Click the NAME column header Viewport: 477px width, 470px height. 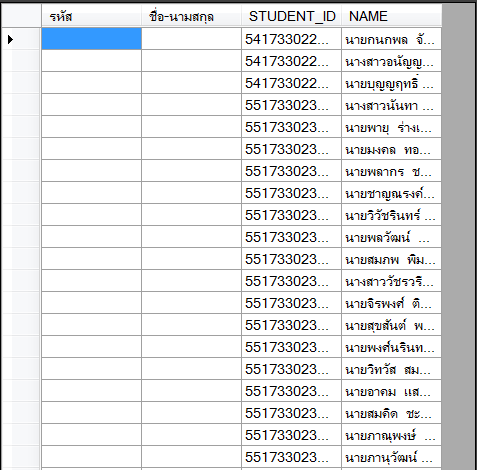pyautogui.click(x=391, y=16)
